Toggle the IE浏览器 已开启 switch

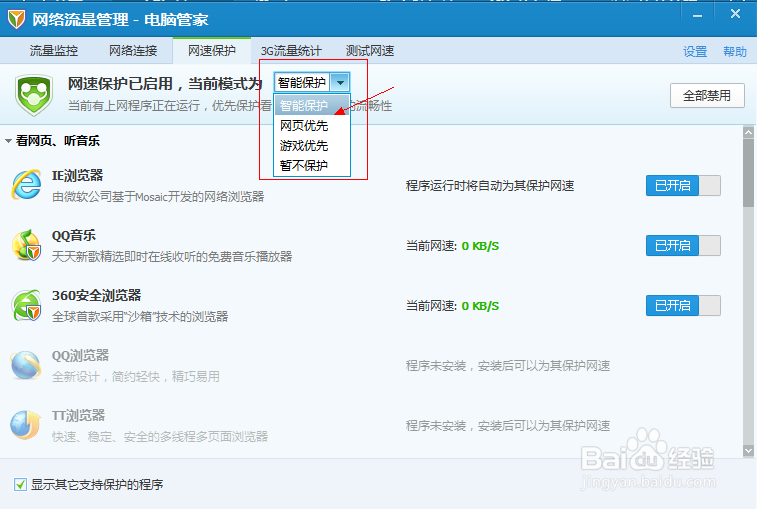coord(683,185)
